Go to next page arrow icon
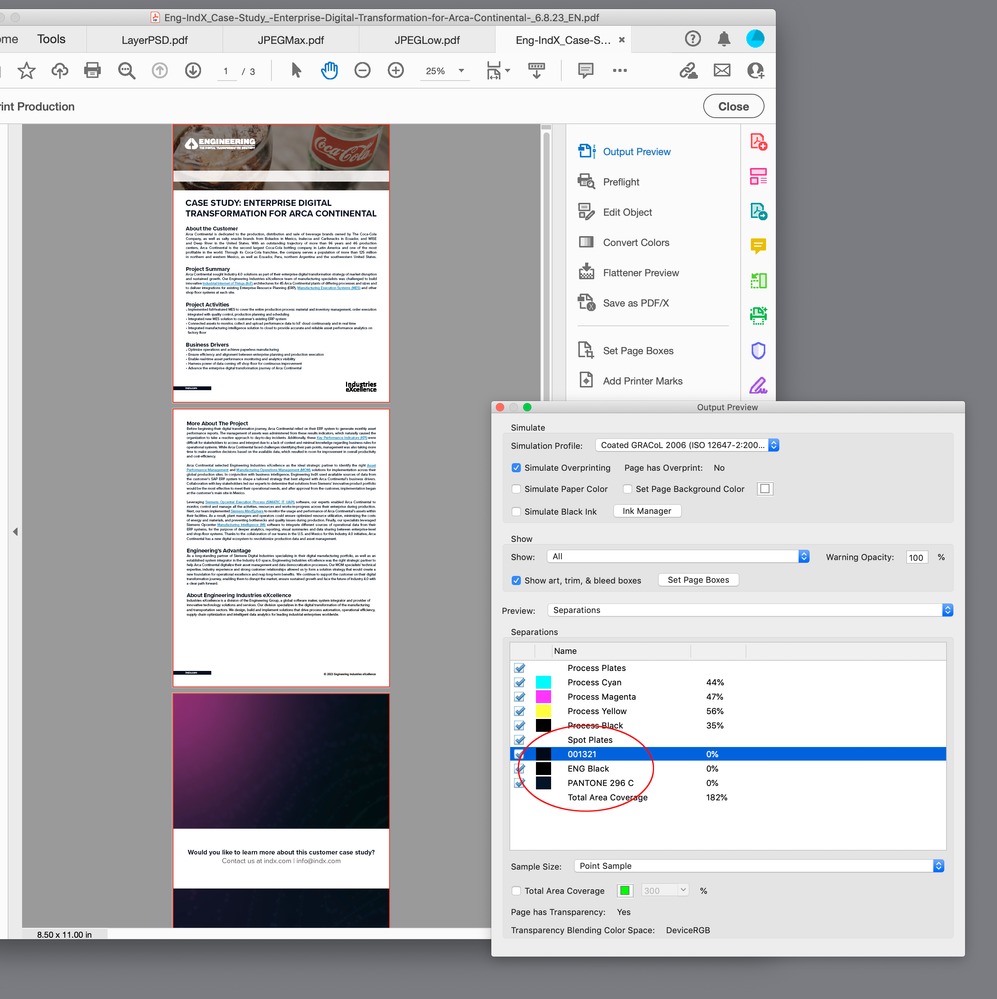Screen dimensions: 997x999 [x=193, y=70]
